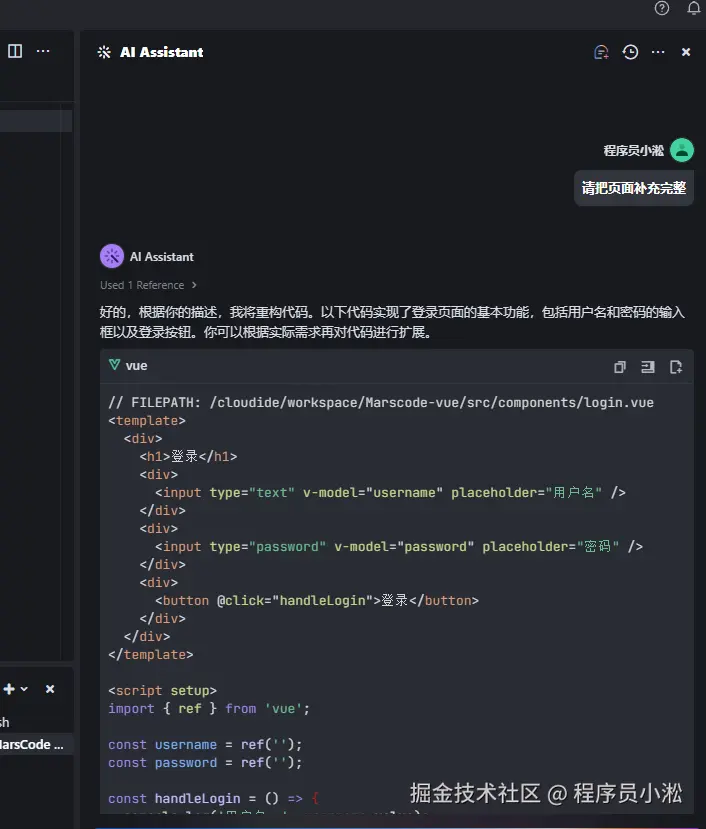Screen dimensions: 706x829
Task: Insert code block at cursor icon
Action: [x=648, y=366]
